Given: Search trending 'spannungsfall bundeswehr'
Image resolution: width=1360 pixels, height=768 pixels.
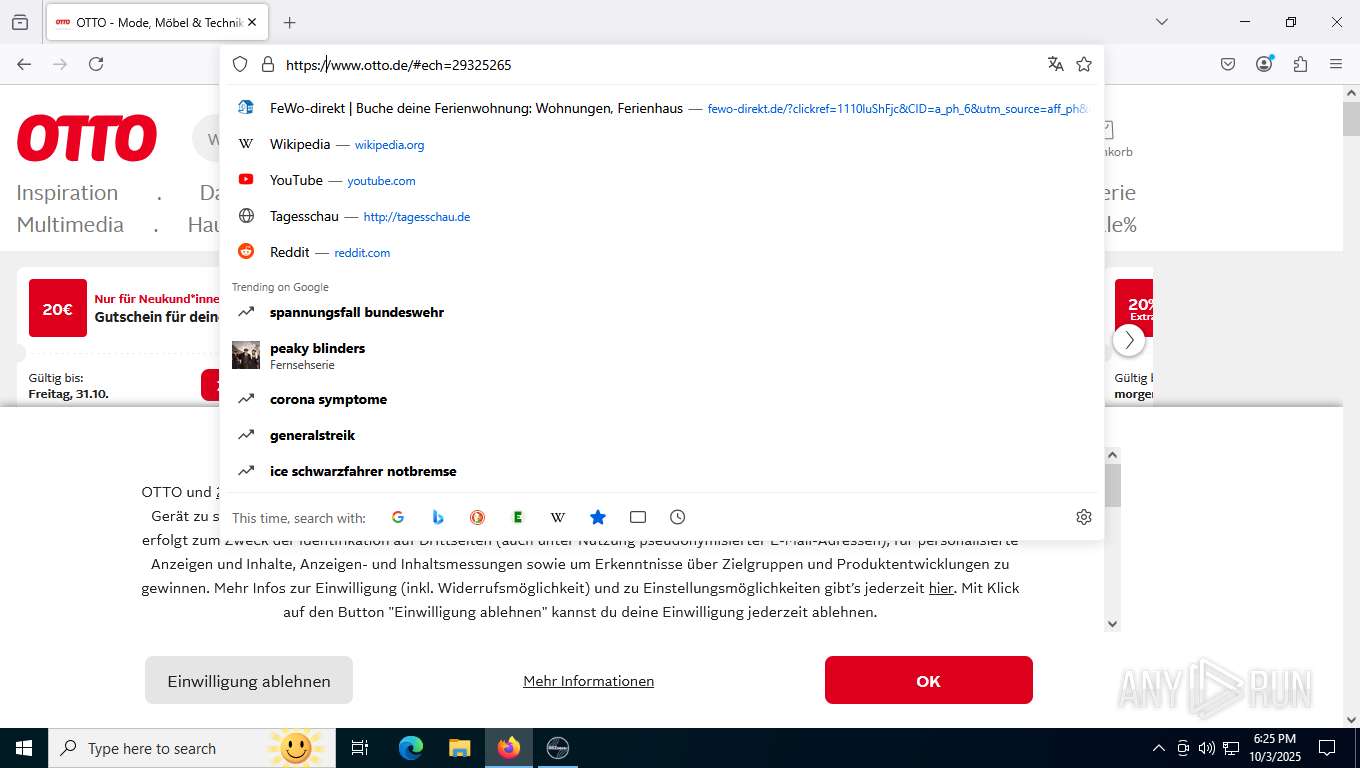Looking at the screenshot, I should [x=662, y=312].
